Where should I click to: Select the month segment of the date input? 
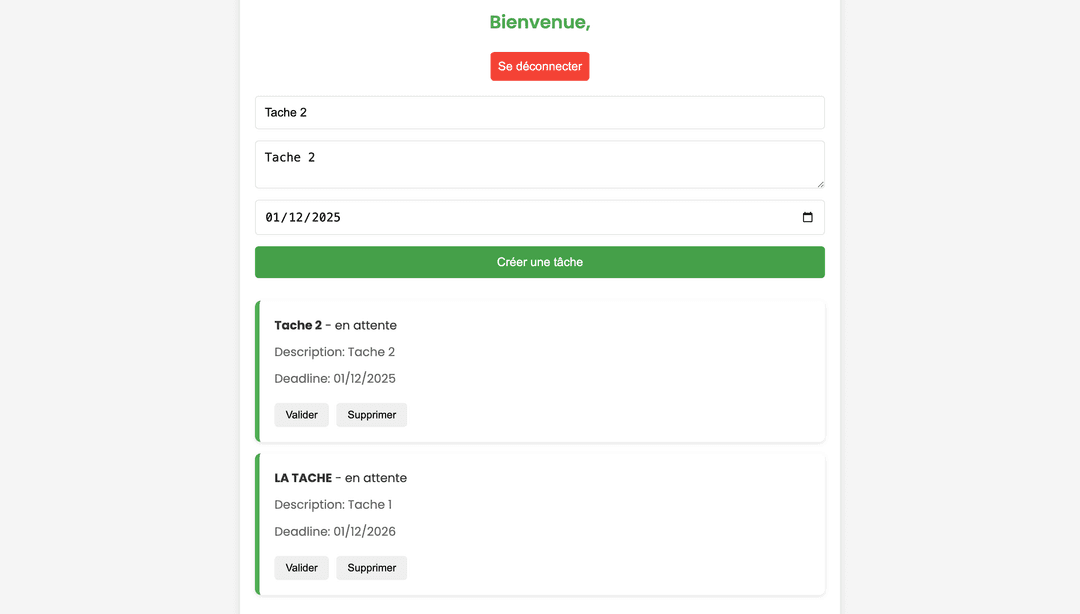tap(298, 217)
